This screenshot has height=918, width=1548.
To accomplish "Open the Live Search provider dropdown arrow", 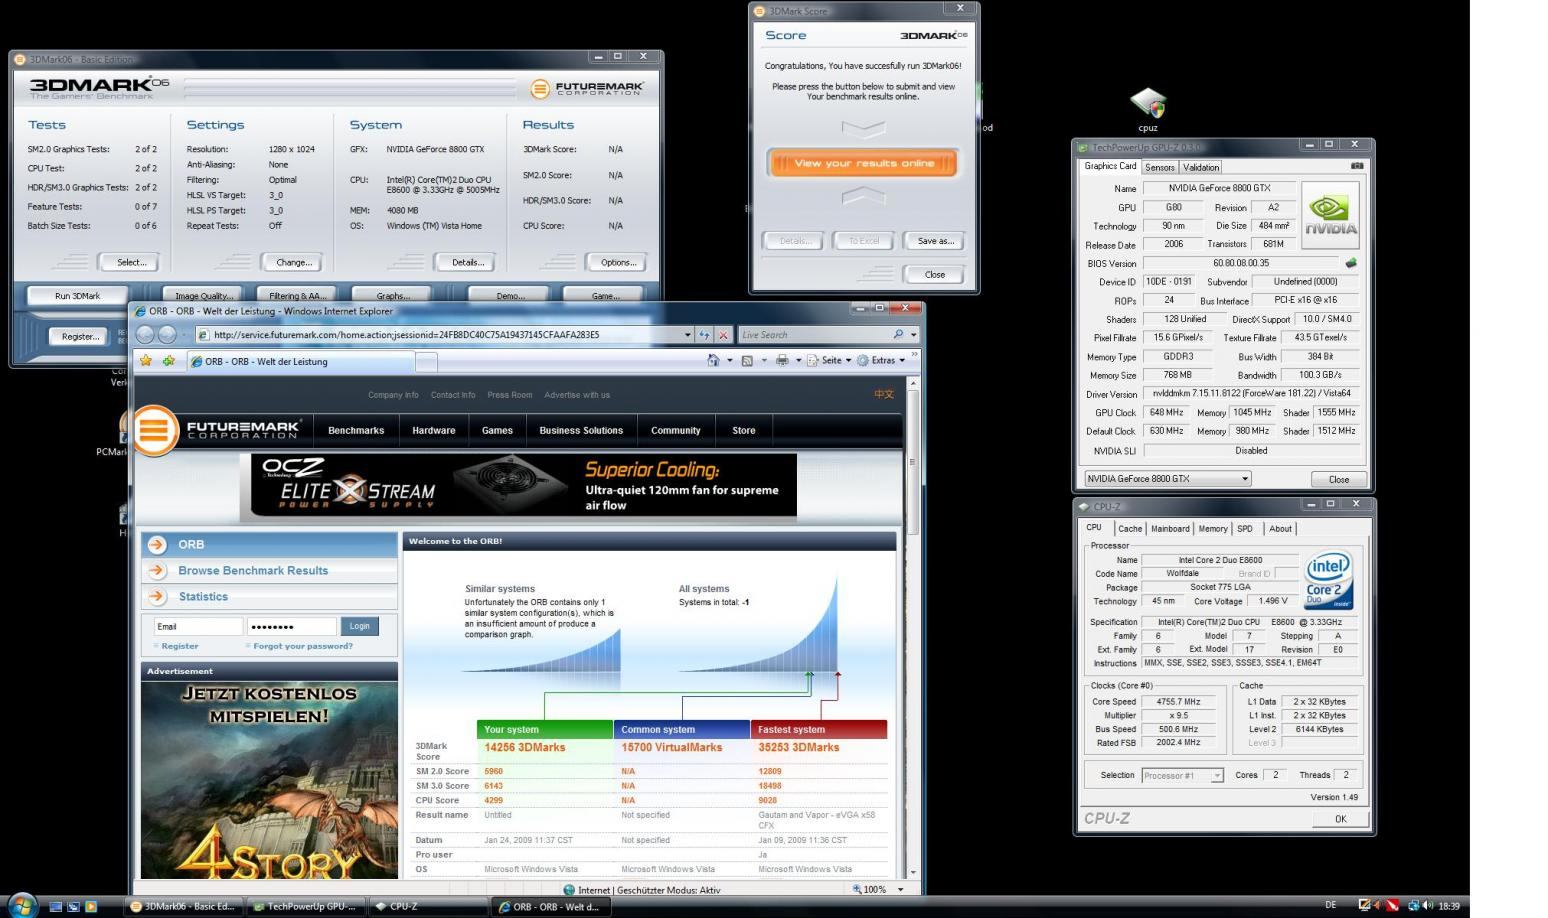I will 913,335.
